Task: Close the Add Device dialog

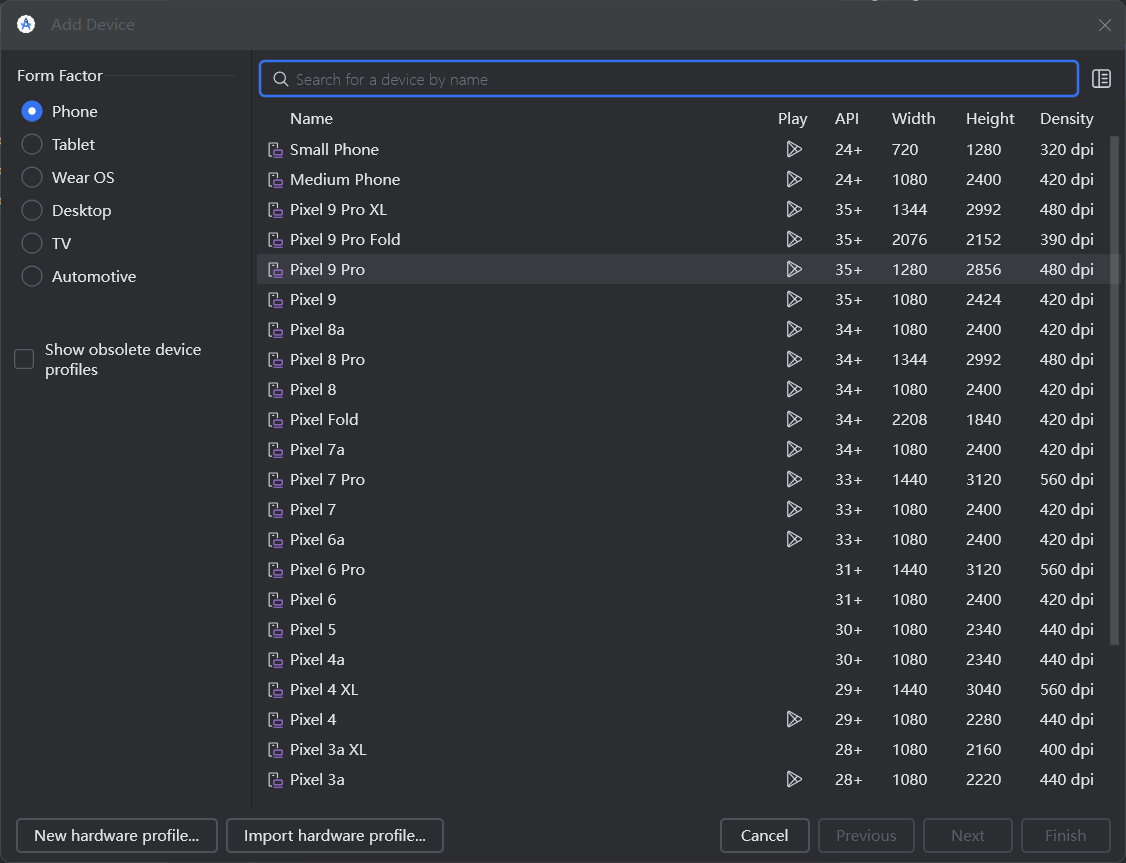Action: pos(1104,25)
